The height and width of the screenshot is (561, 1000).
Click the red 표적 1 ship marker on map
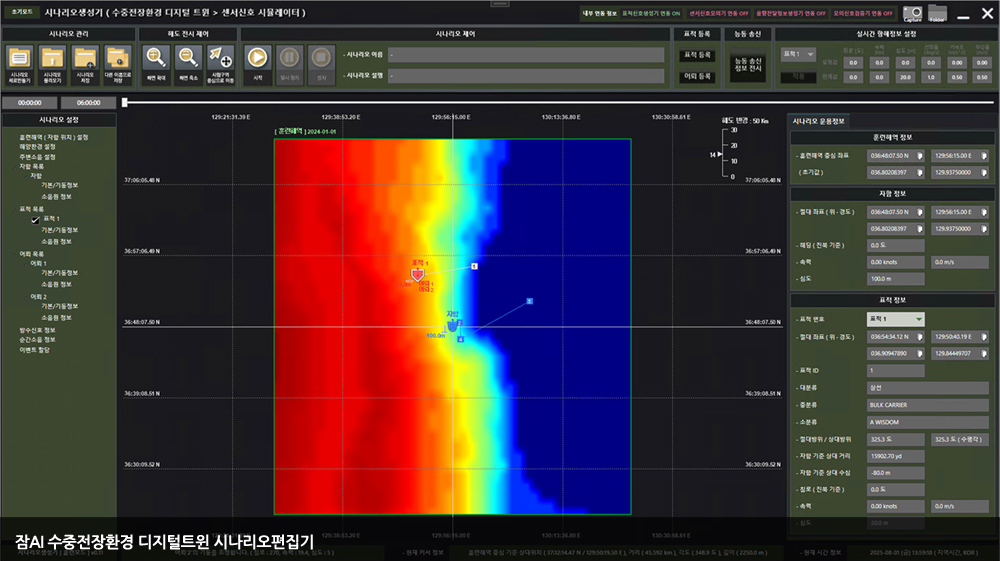click(417, 275)
